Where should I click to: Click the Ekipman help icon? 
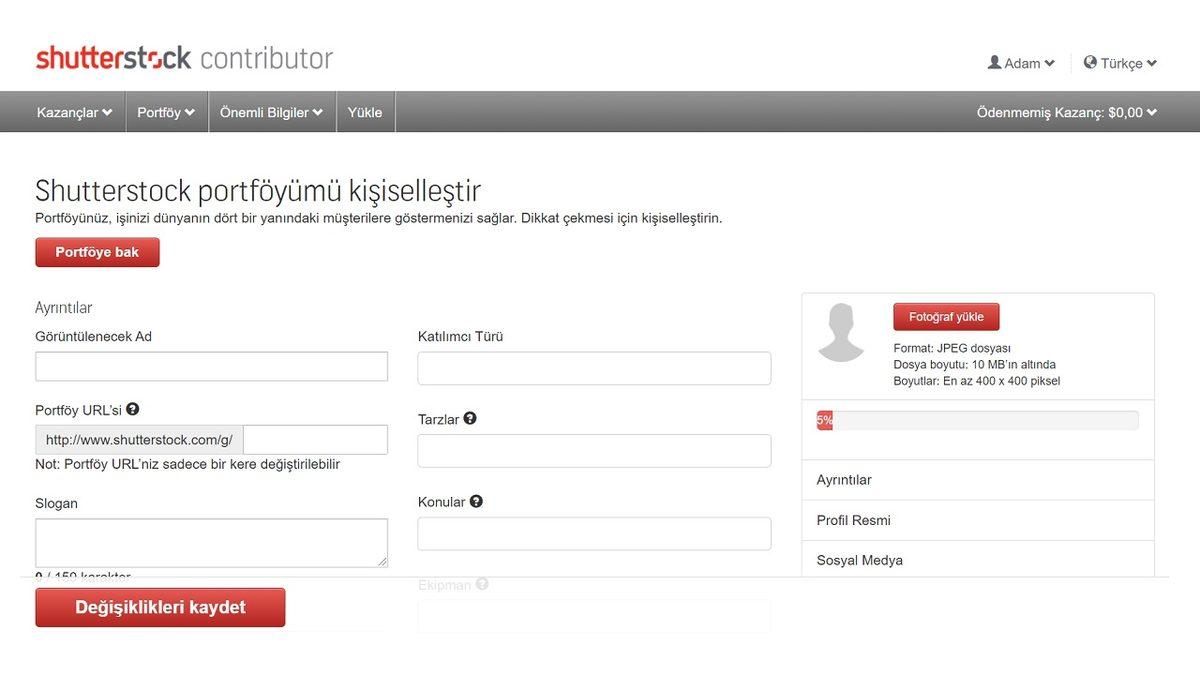[x=483, y=584]
